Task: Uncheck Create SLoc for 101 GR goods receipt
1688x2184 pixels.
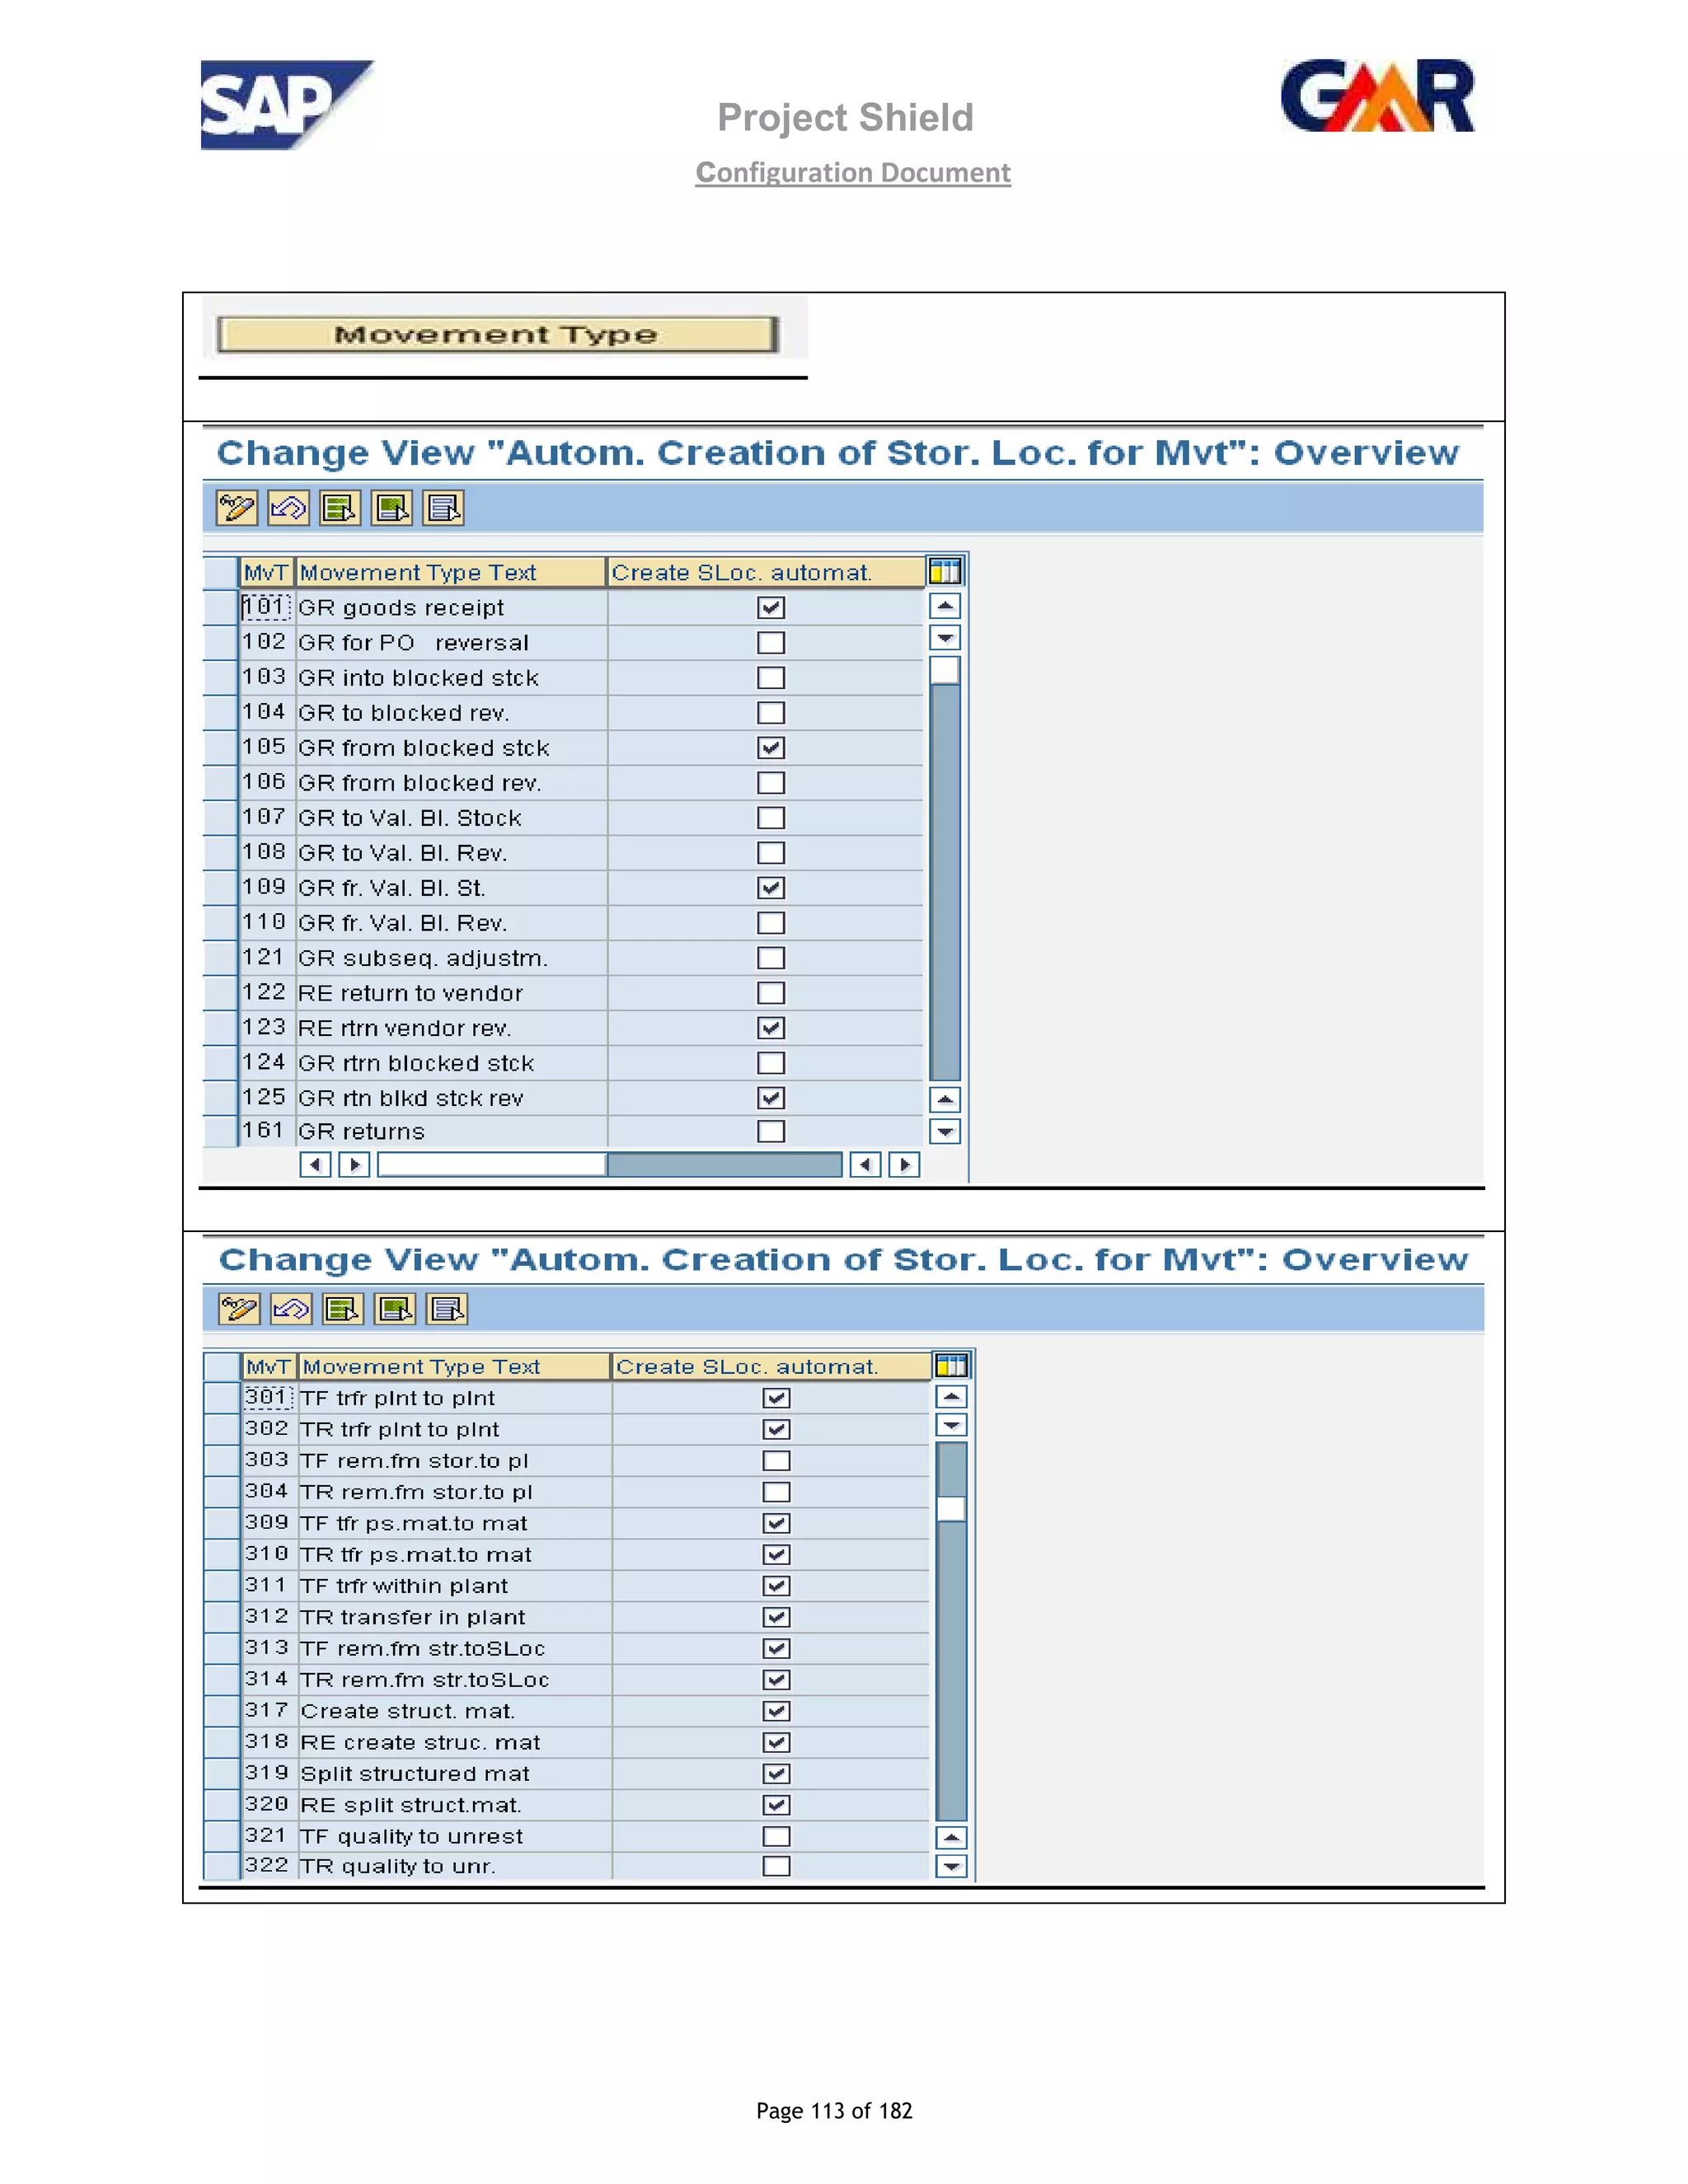Action: coord(771,608)
